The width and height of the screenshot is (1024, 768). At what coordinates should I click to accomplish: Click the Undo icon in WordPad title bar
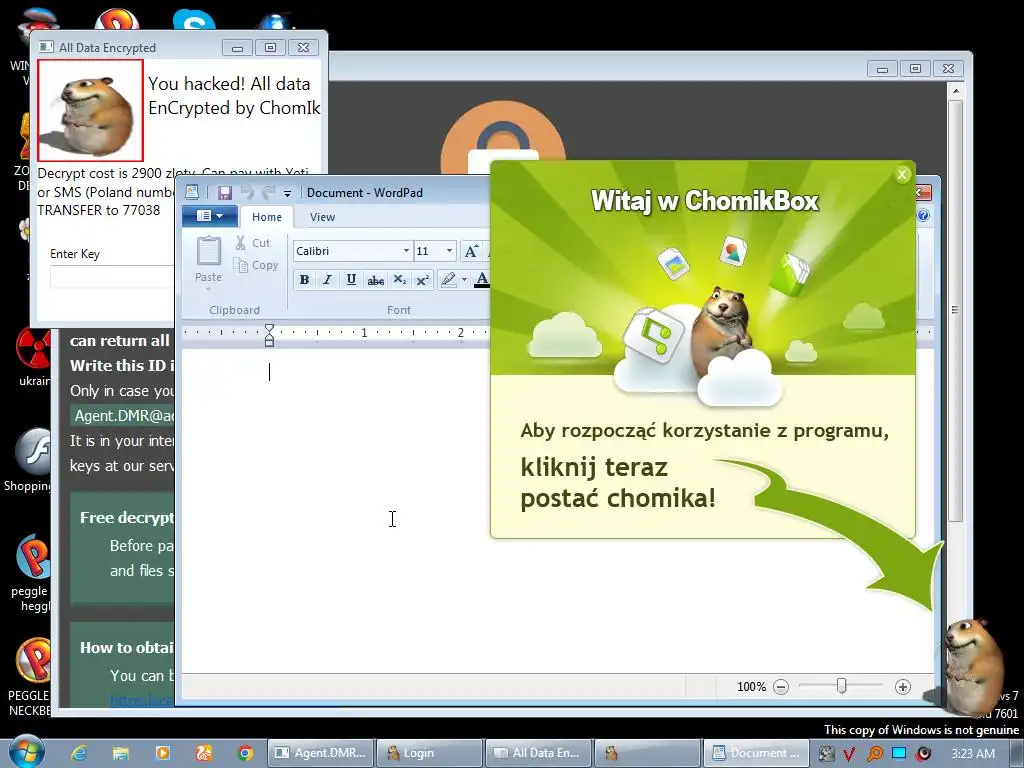(247, 193)
